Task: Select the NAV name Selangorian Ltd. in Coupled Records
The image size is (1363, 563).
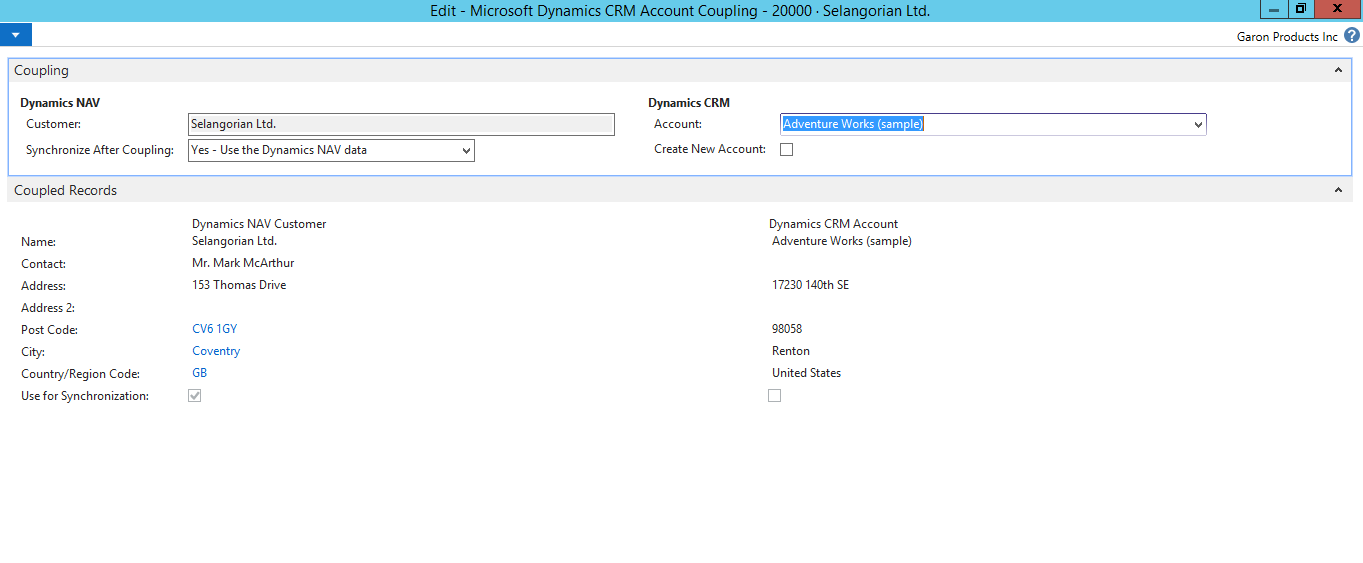Action: click(234, 241)
